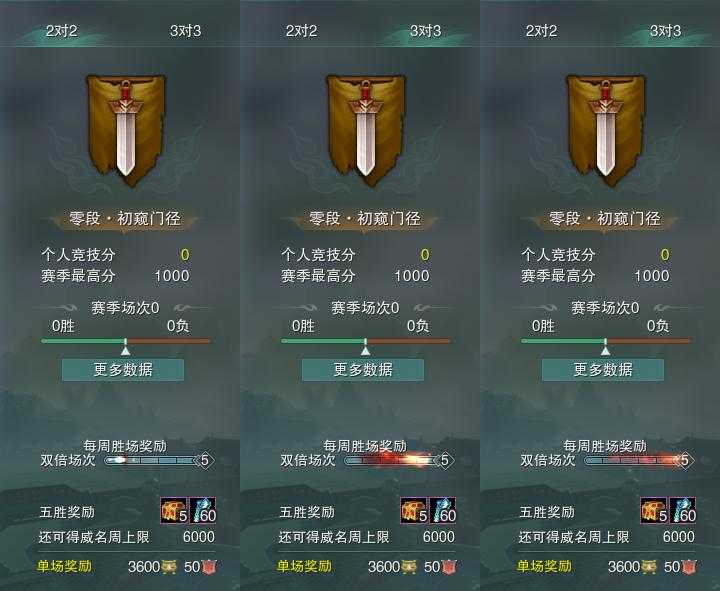Viewport: 720px width, 591px height.
Task: Select the 3对3 tab in middle panel
Action: (x=426, y=31)
